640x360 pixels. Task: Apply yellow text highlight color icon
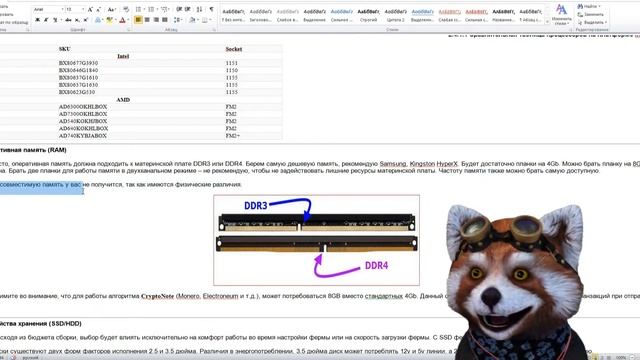click(x=109, y=20)
